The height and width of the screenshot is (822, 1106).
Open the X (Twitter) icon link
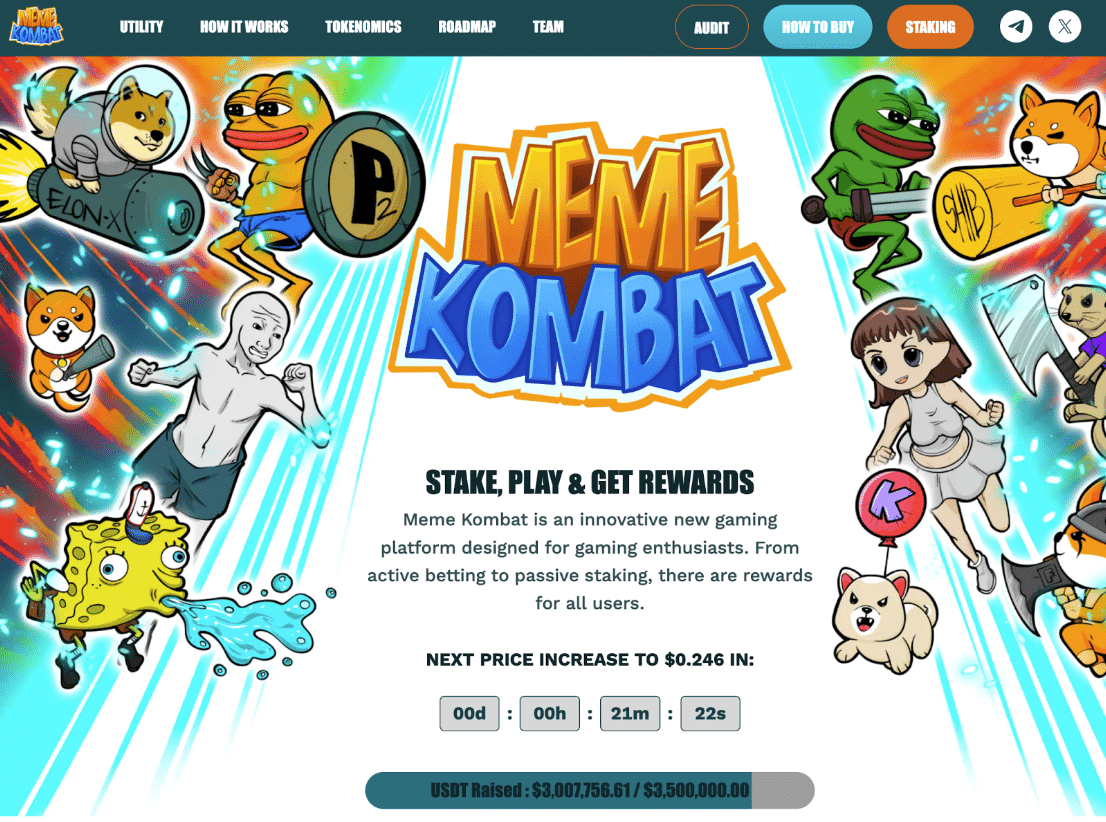1064,27
